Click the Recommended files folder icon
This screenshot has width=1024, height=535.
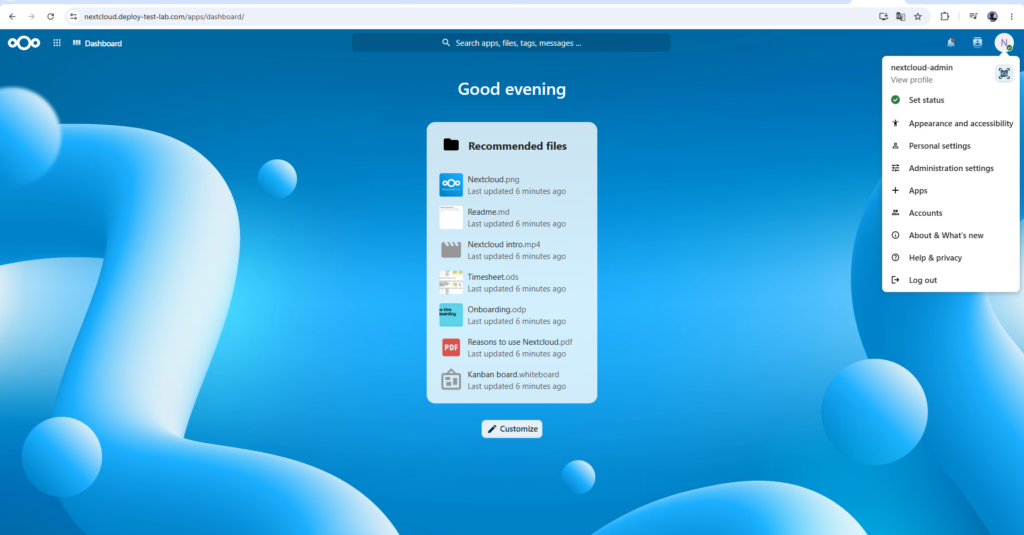(x=451, y=144)
